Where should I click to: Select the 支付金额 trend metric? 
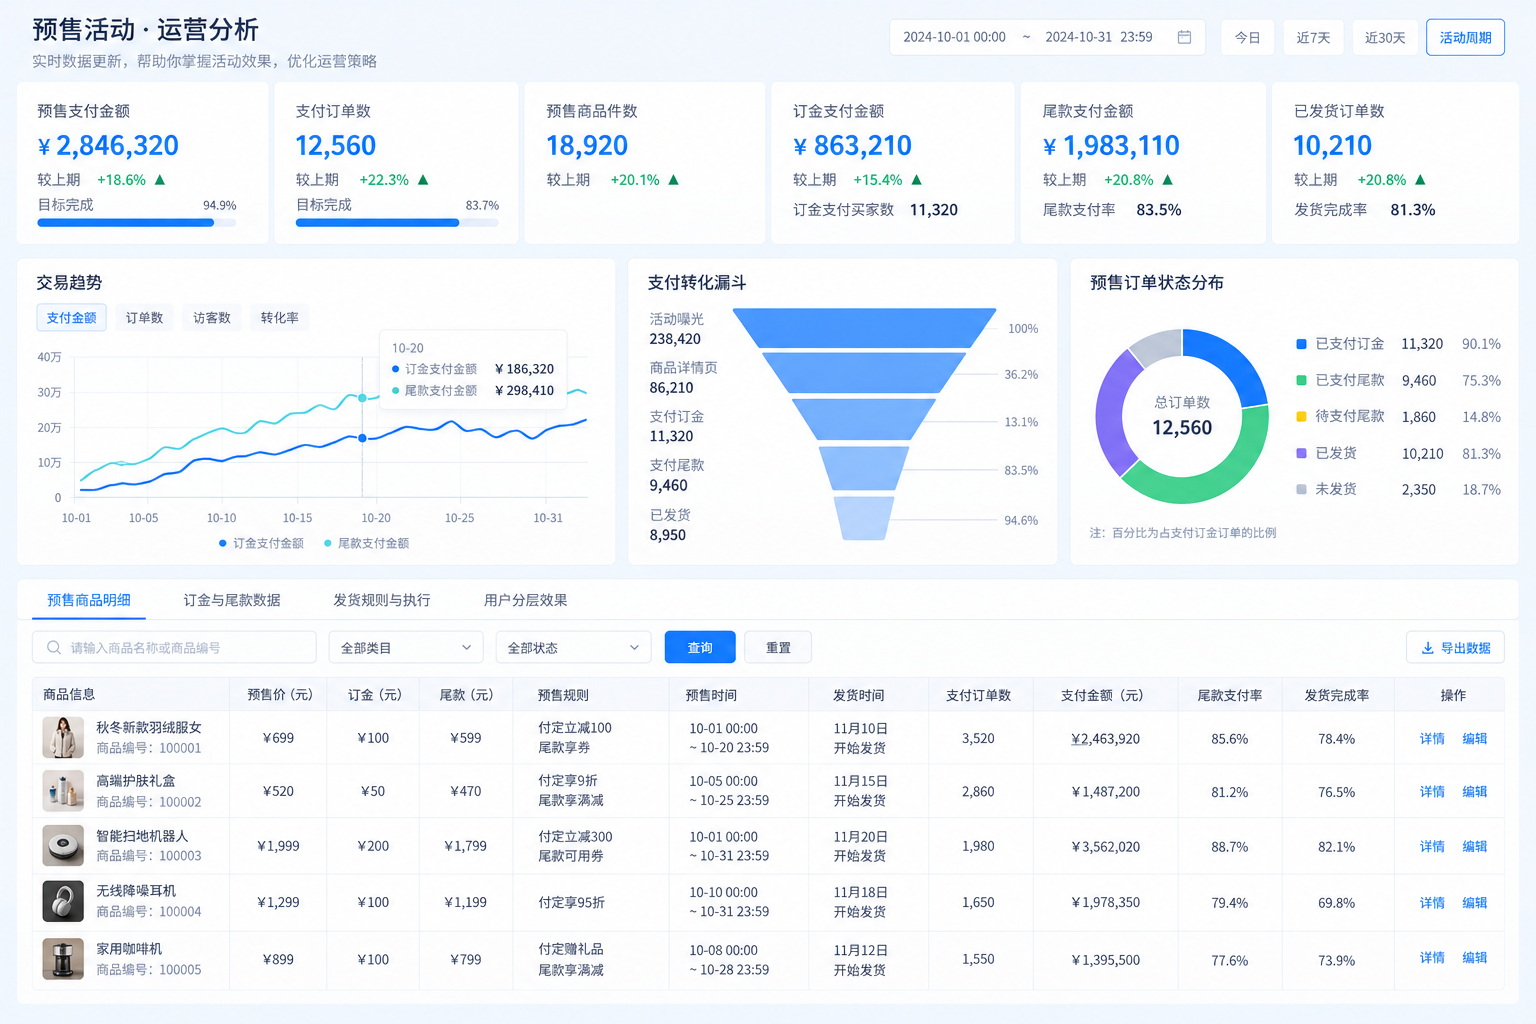71,318
